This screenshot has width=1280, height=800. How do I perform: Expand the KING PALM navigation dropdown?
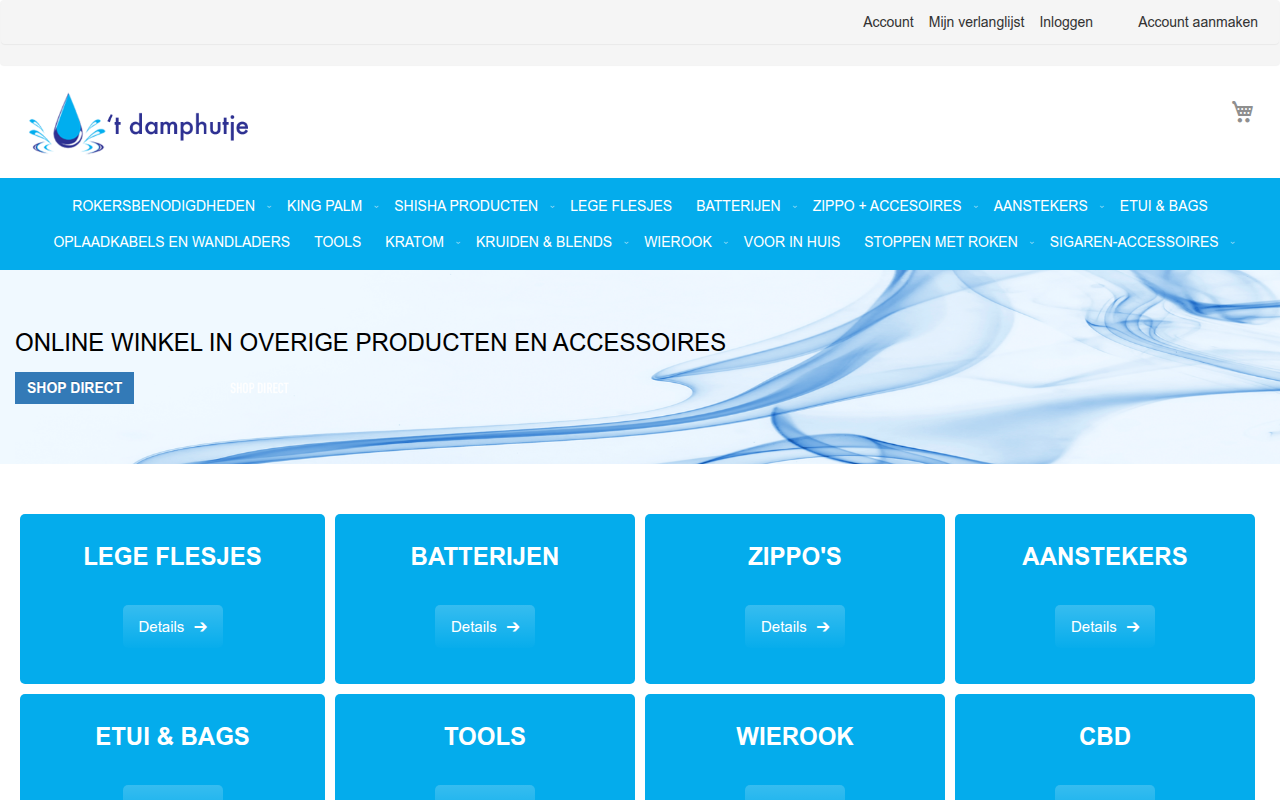[x=376, y=206]
